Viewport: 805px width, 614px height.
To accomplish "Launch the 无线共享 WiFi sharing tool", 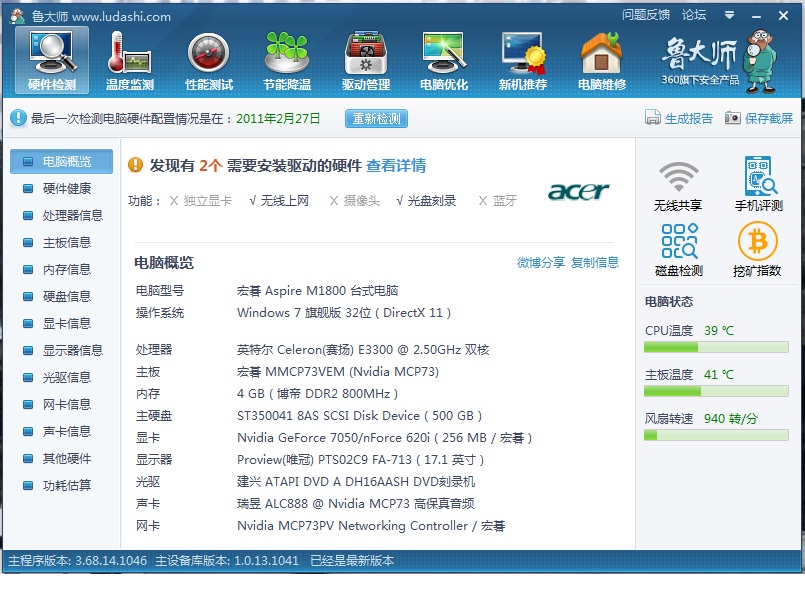I will pos(678,184).
